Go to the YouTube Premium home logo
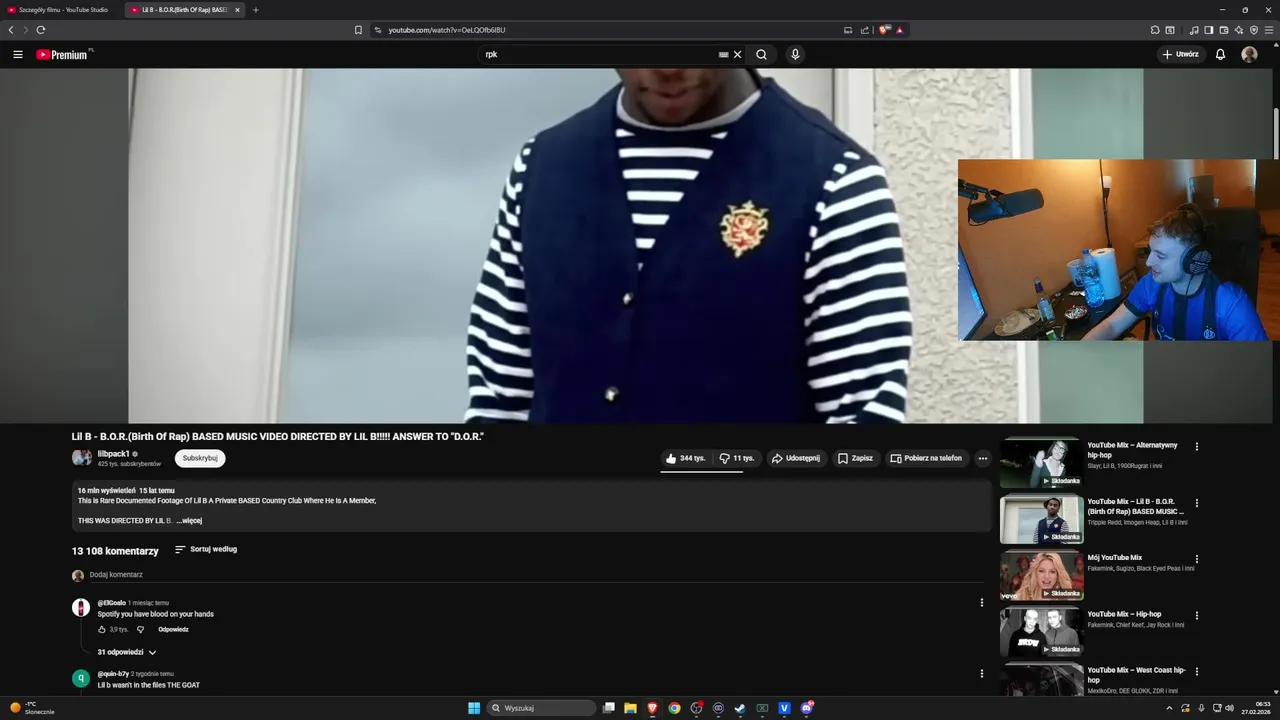The width and height of the screenshot is (1280, 720). click(x=64, y=55)
